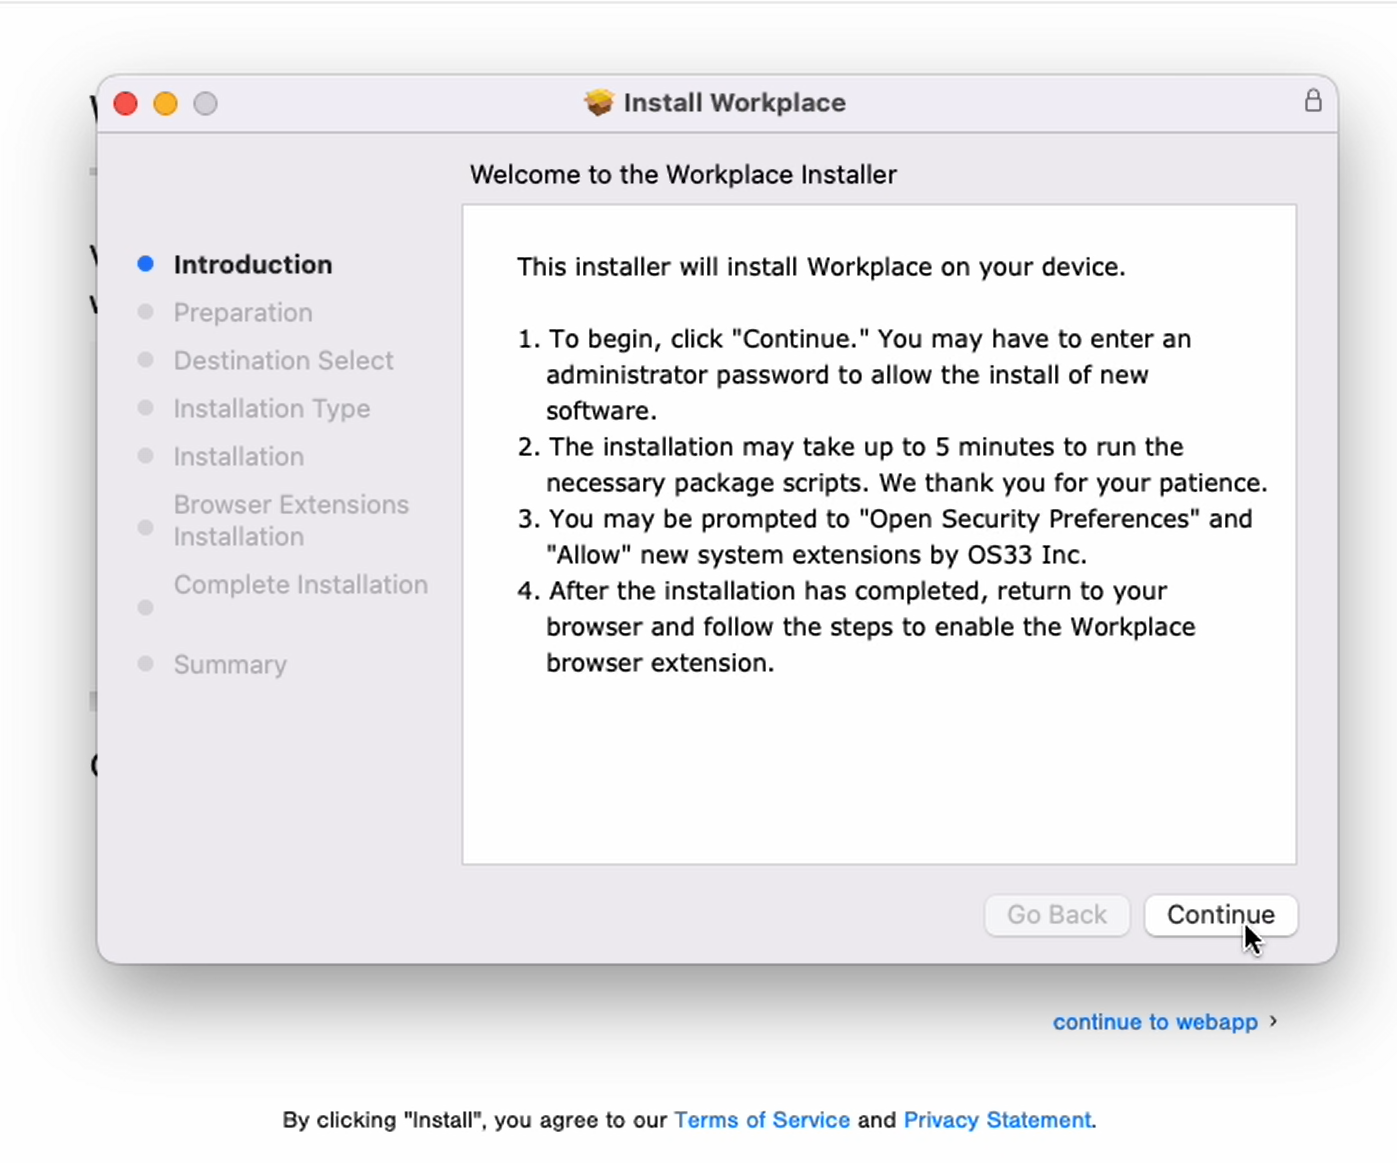
Task: Choose the Destination Select step
Action: tap(283, 361)
